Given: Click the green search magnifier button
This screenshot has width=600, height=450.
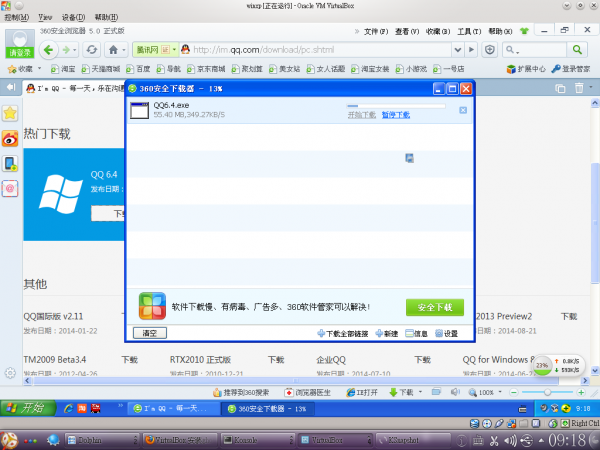Looking at the screenshot, I should pyautogui.click(x=577, y=50).
